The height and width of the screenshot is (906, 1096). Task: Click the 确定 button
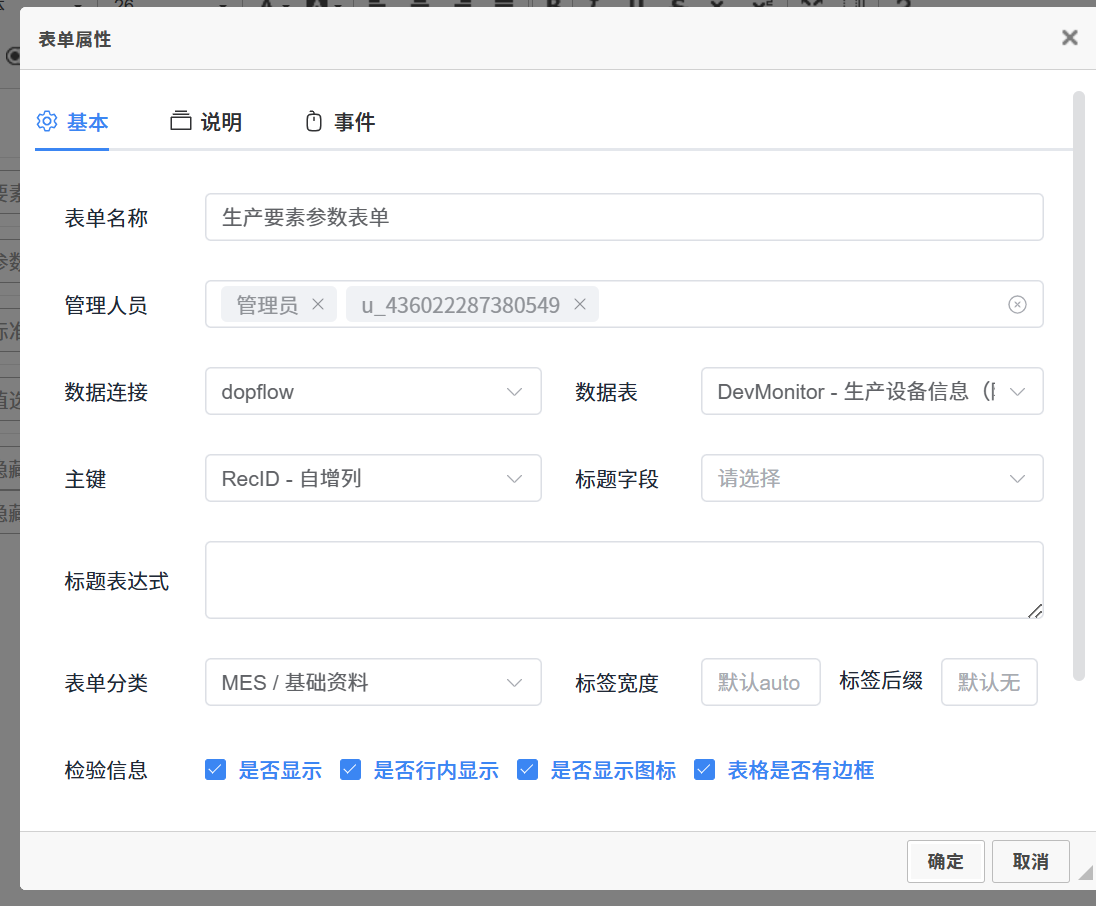coord(945,861)
